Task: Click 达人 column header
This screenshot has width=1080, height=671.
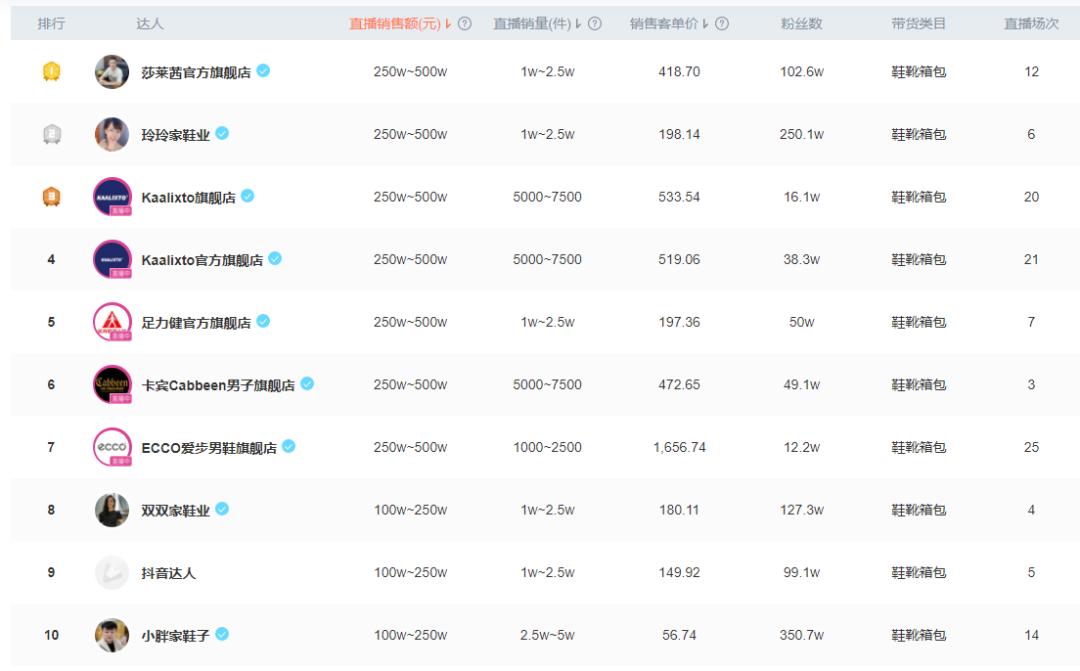Action: click(x=150, y=23)
